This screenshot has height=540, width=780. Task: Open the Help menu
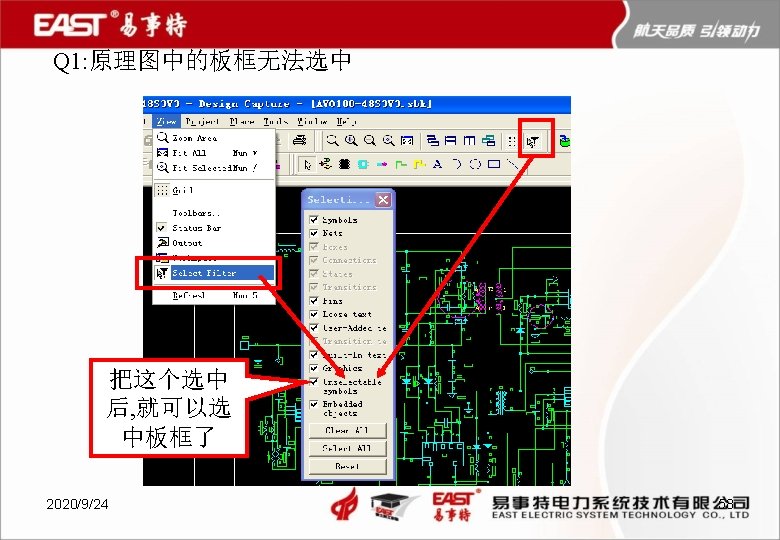coord(346,121)
